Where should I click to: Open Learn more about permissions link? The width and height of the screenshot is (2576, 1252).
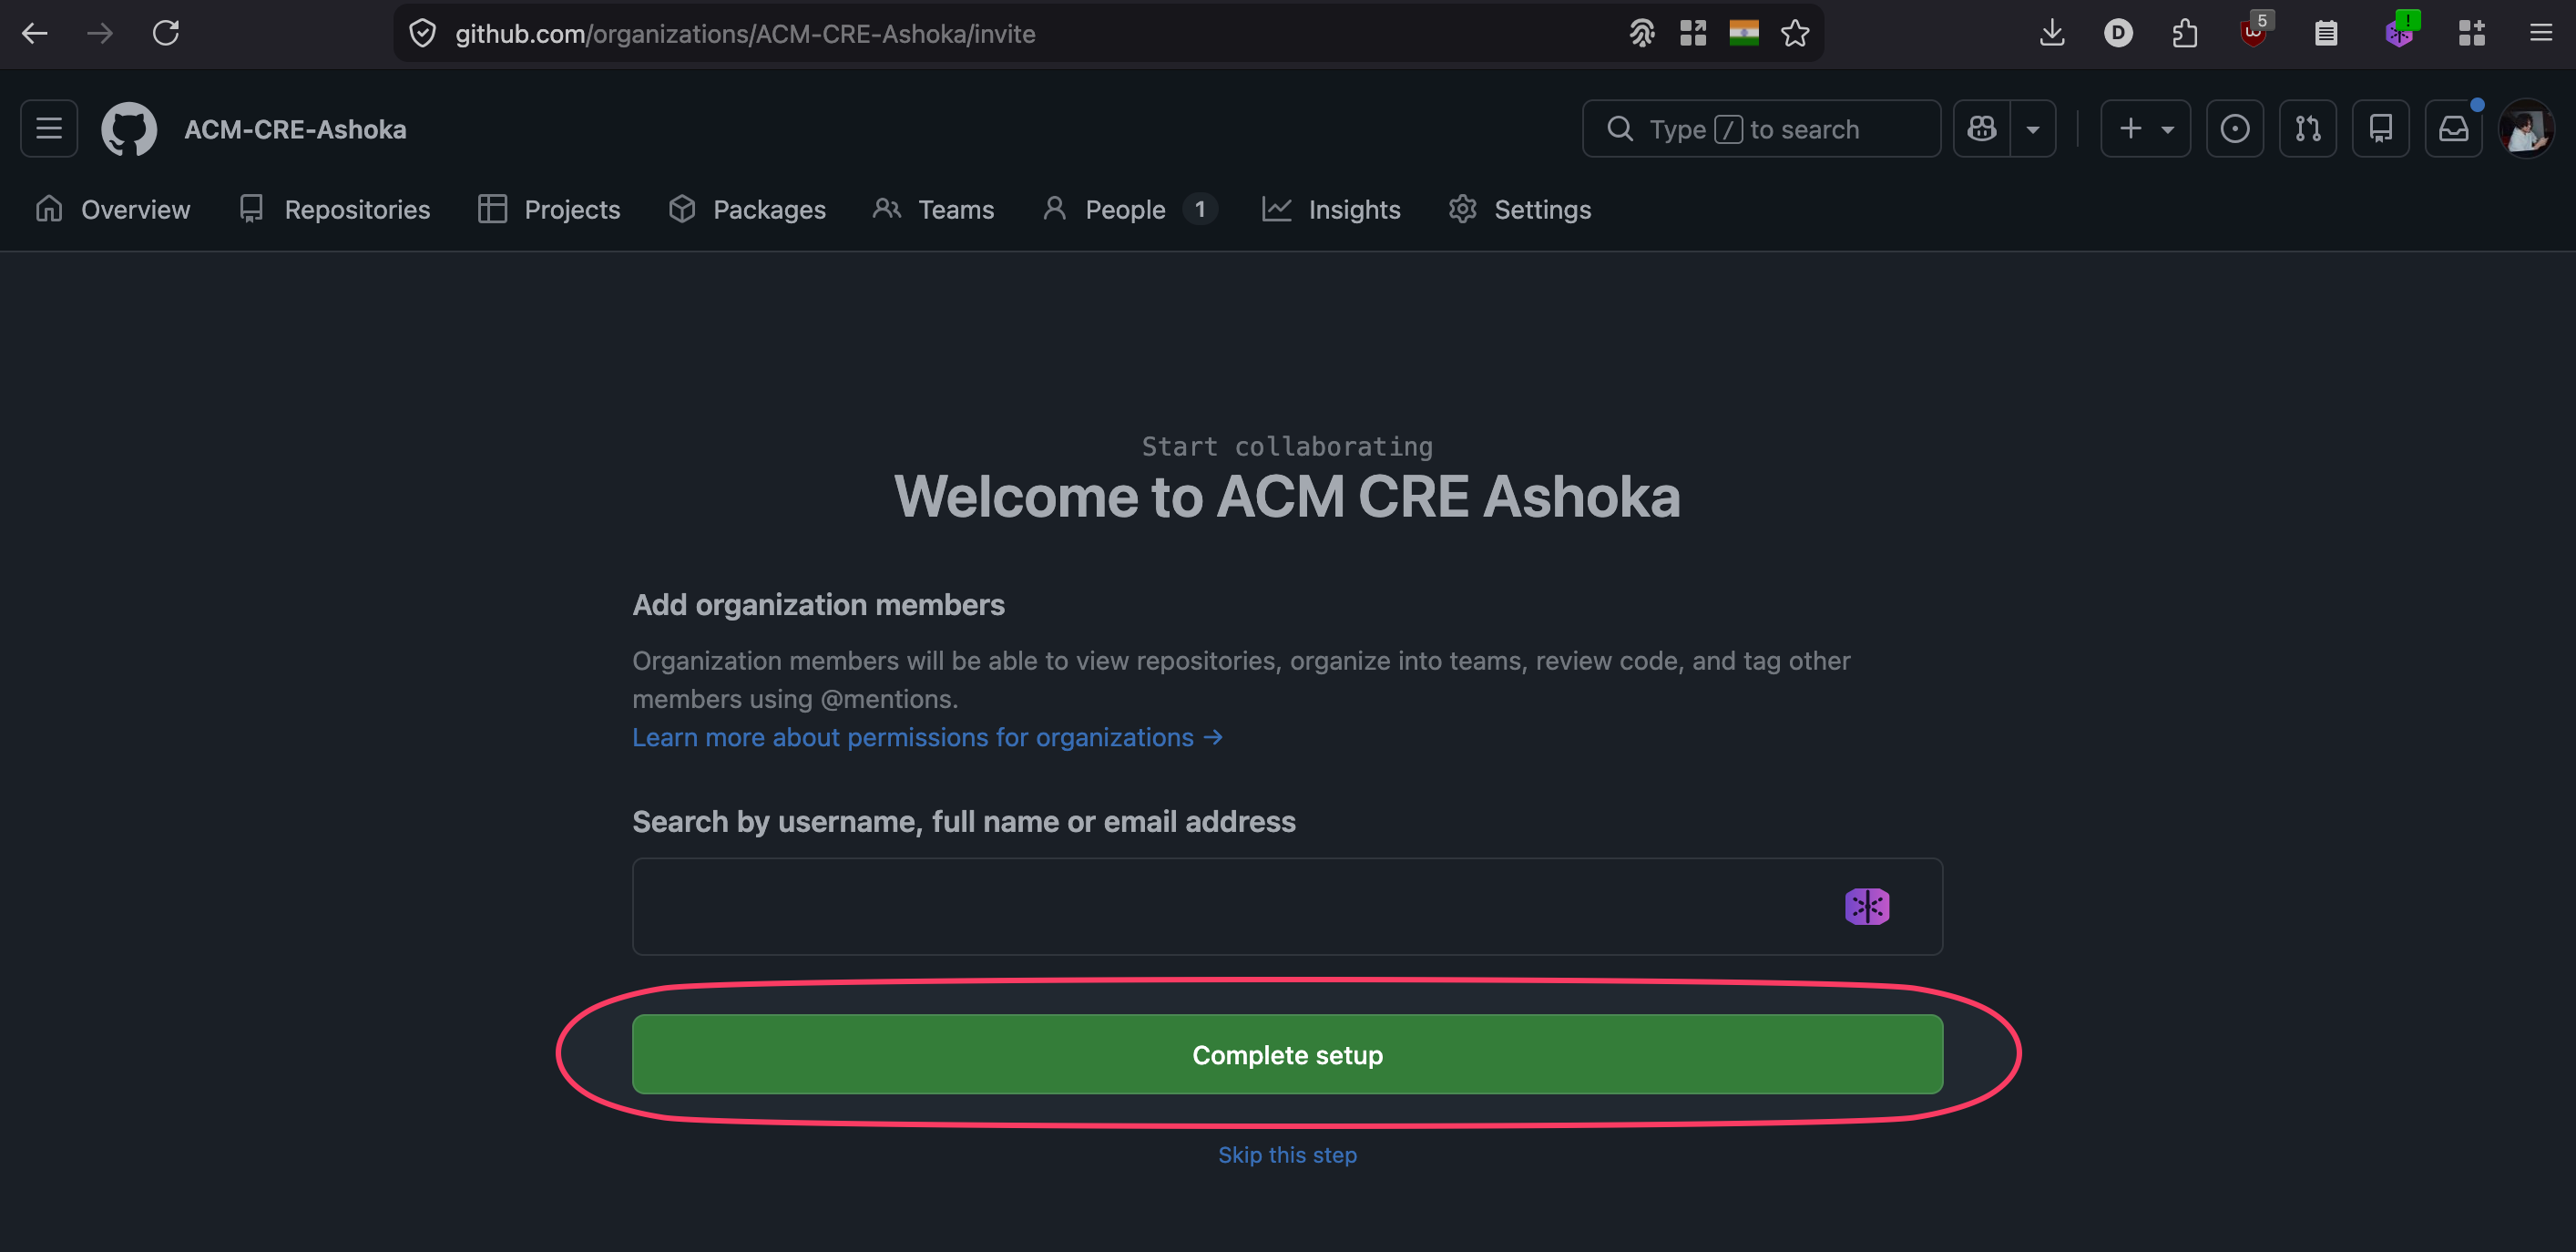[927, 737]
